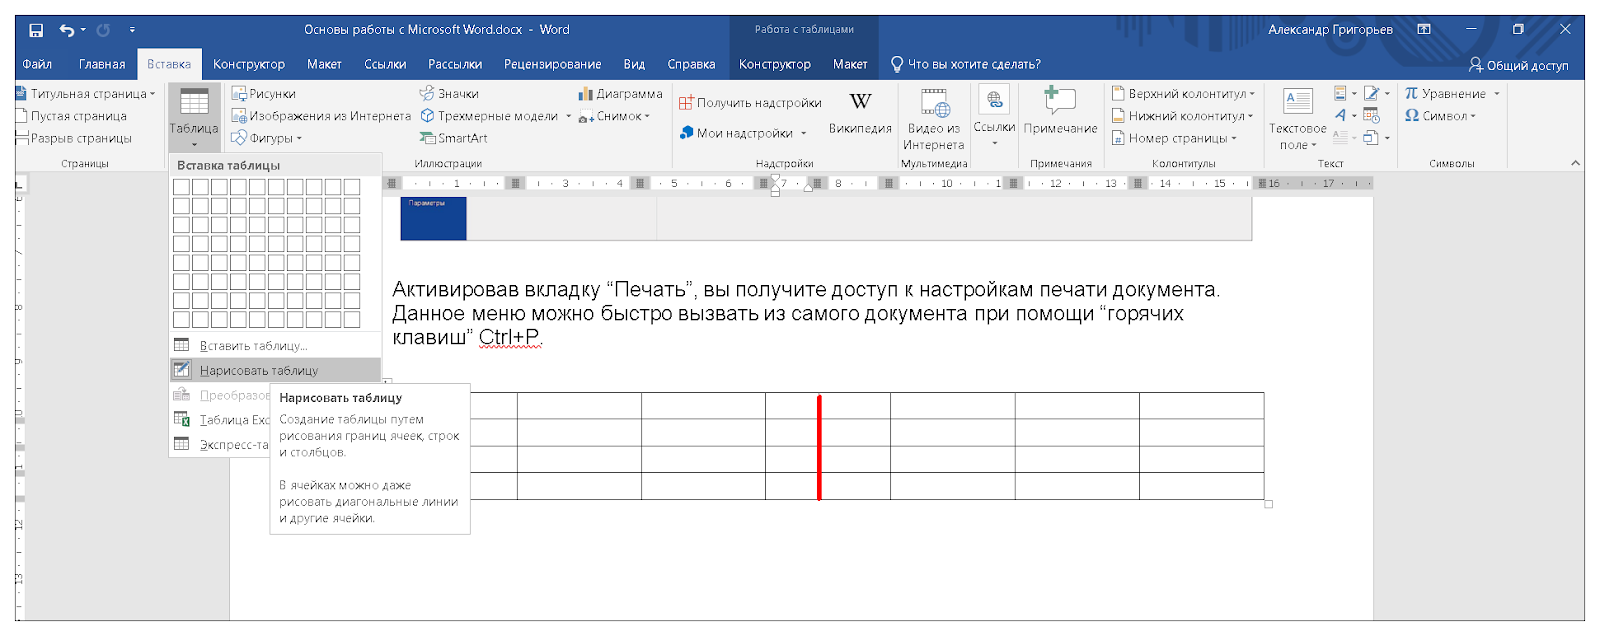The image size is (1600, 636).
Task: Expand the Фигуры shapes dropdown
Action: pyautogui.click(x=299, y=139)
